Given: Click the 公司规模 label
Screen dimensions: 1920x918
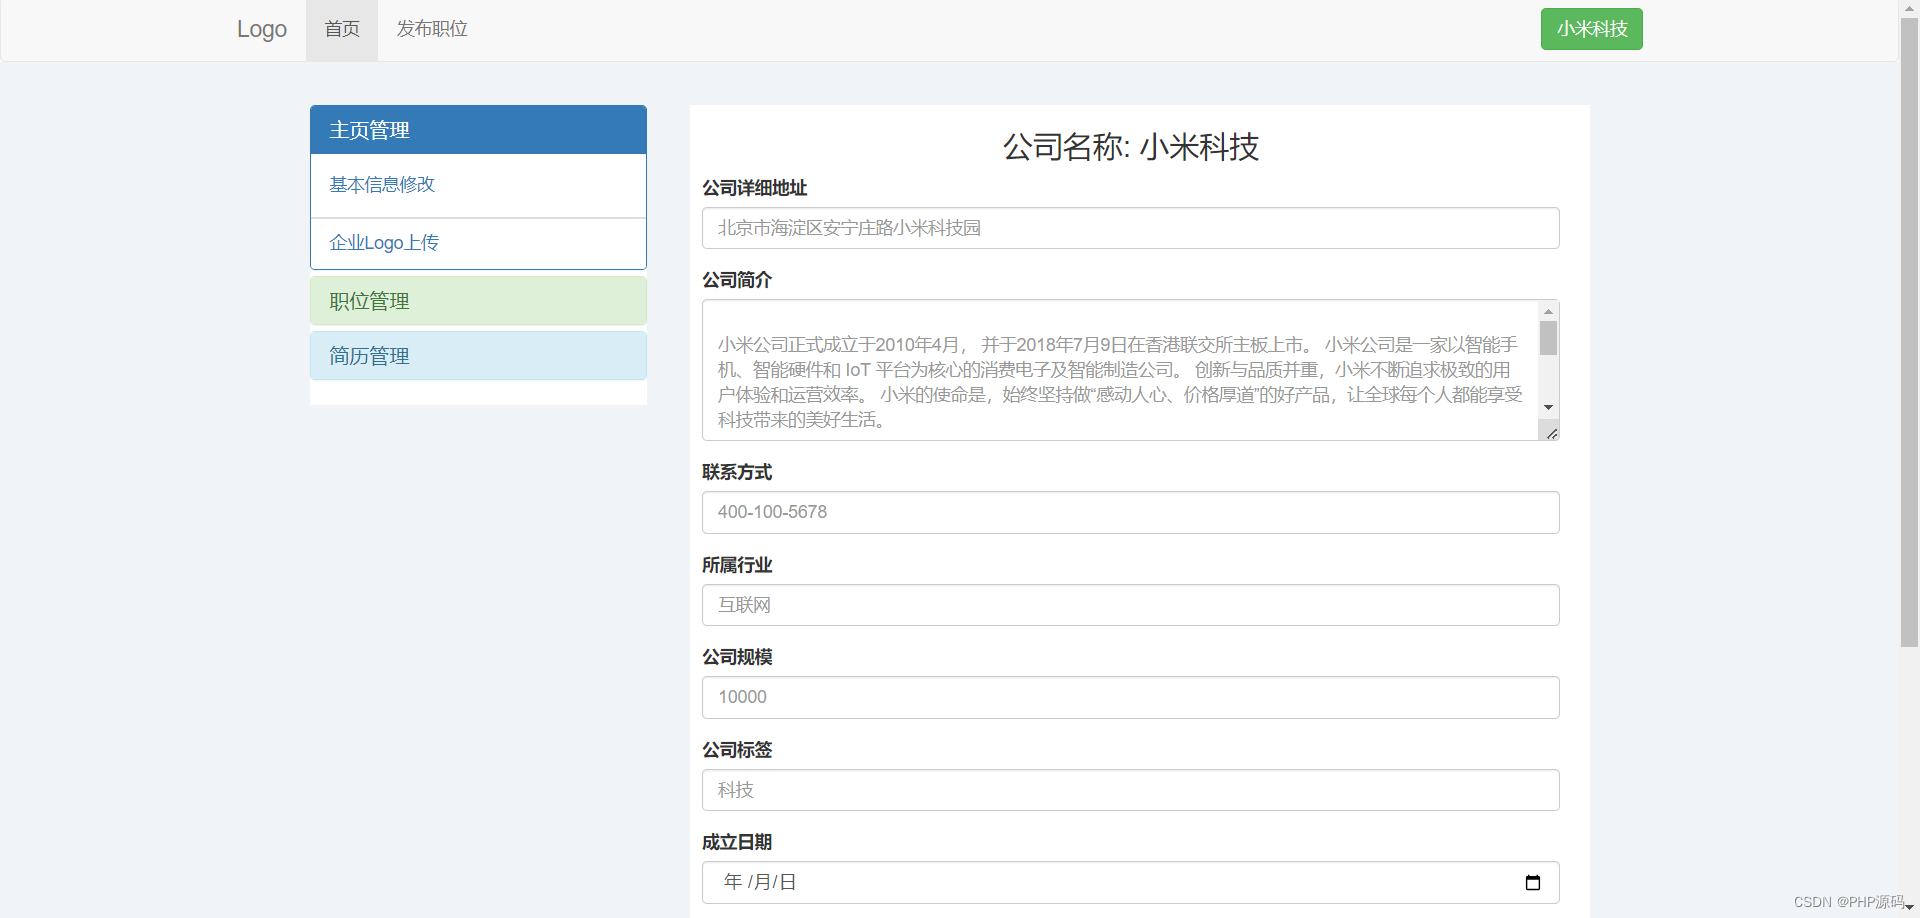Looking at the screenshot, I should pyautogui.click(x=737, y=657).
